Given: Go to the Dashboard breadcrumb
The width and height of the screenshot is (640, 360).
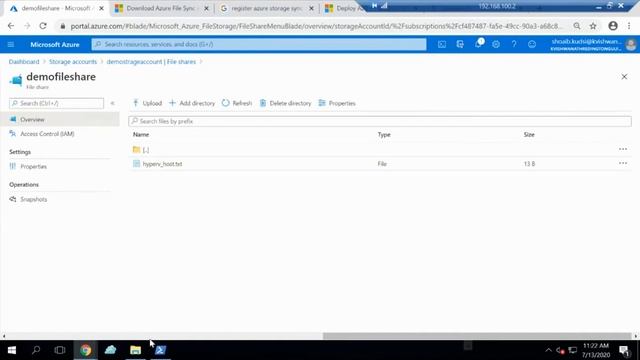Looking at the screenshot, I should point(24,62).
